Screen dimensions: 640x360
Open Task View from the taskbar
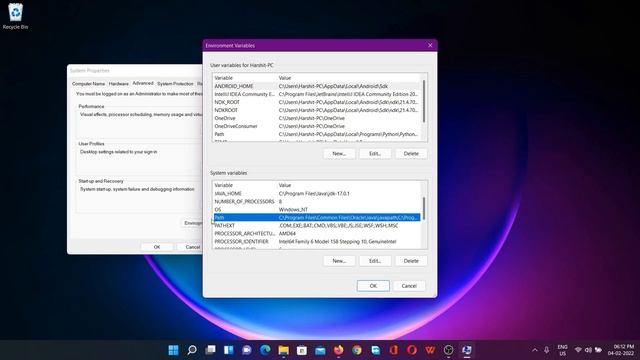click(210, 350)
